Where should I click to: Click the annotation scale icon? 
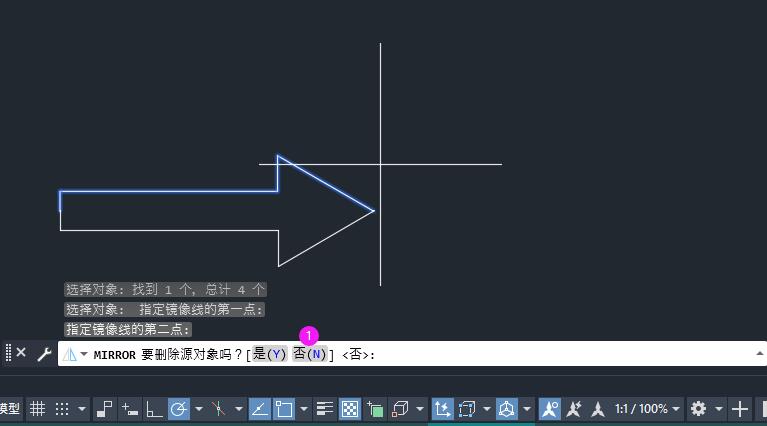(598, 408)
